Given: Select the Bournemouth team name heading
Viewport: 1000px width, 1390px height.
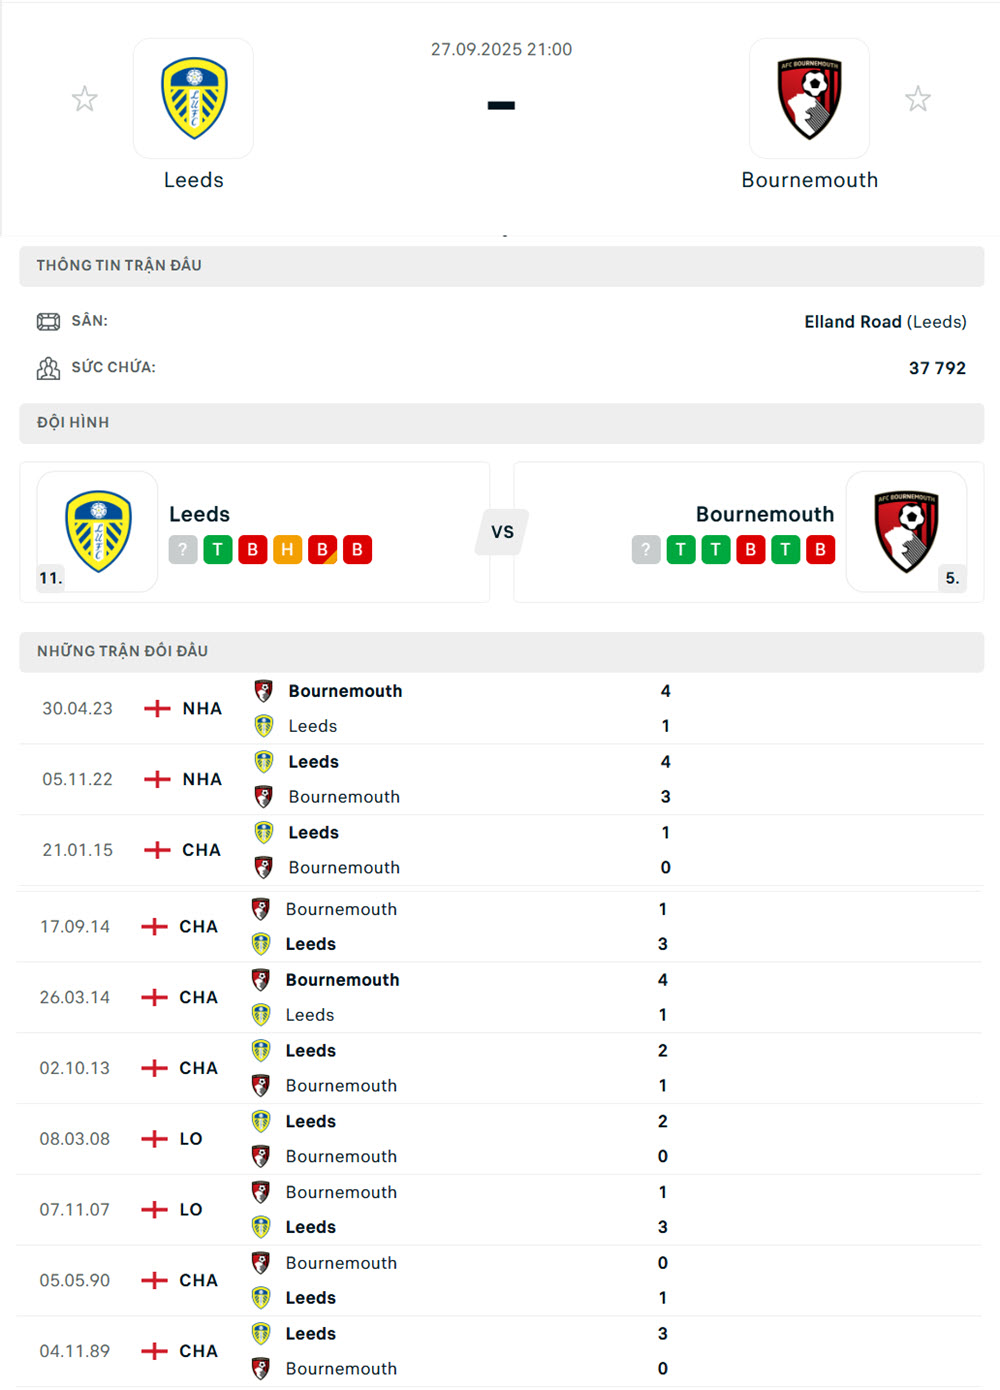Looking at the screenshot, I should [765, 514].
